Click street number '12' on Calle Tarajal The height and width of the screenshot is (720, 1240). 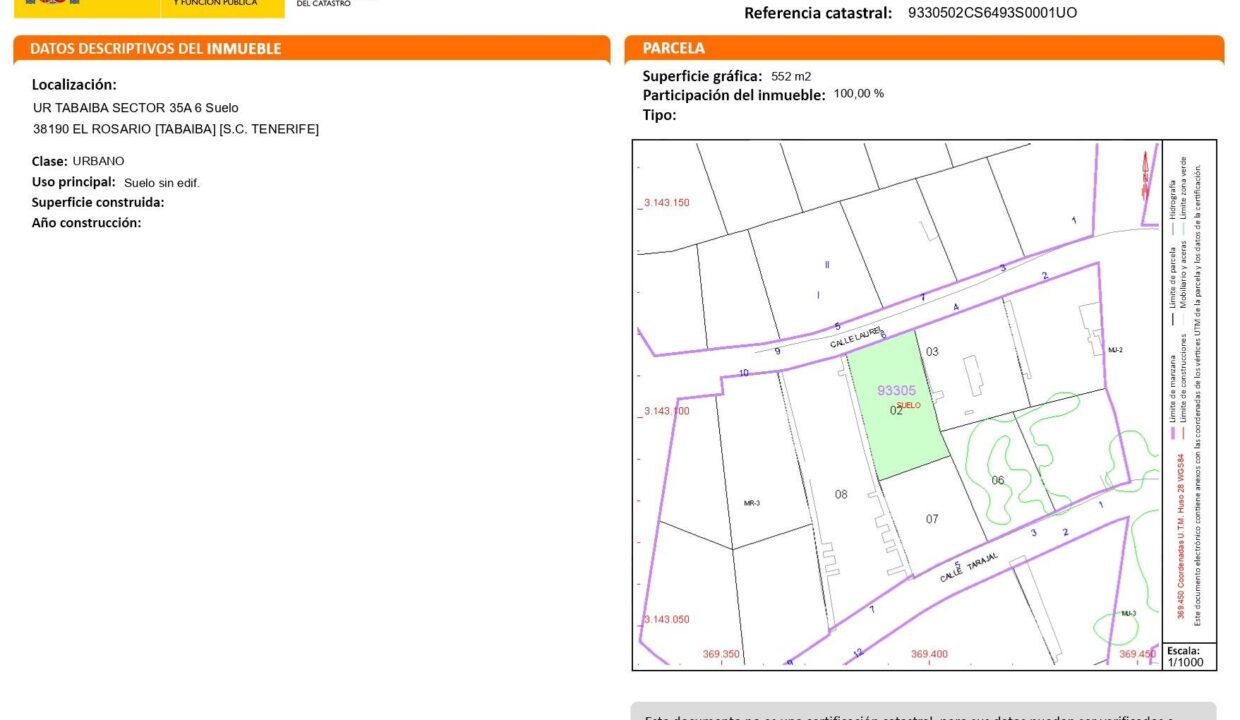[x=857, y=653]
